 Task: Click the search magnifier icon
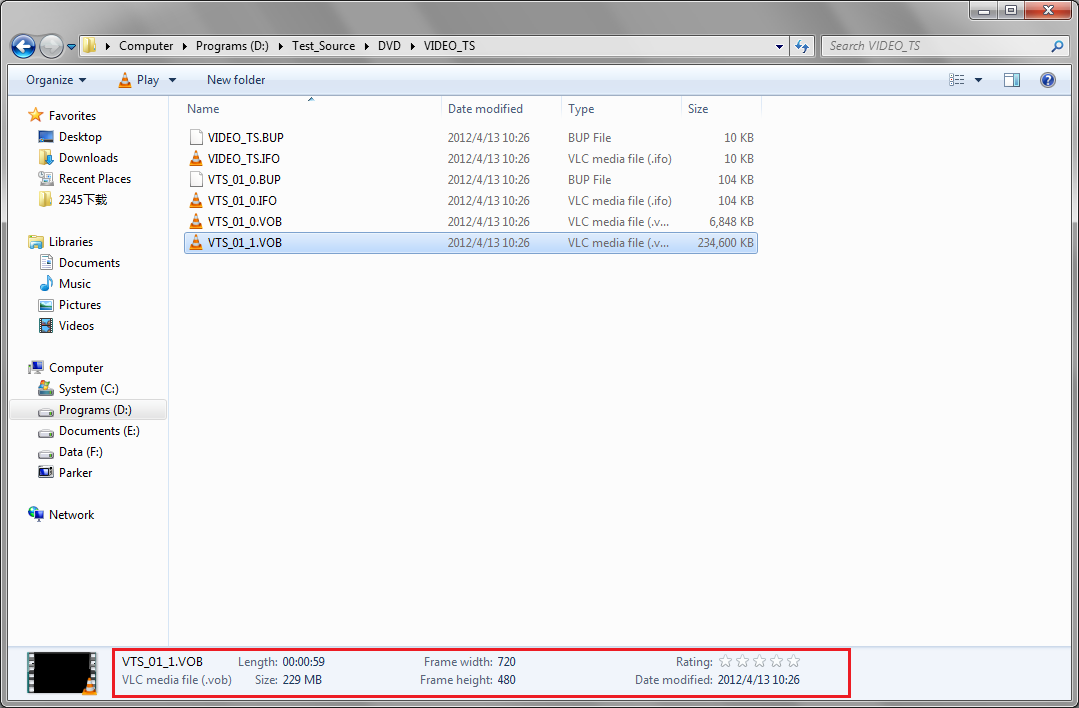pos(1057,46)
